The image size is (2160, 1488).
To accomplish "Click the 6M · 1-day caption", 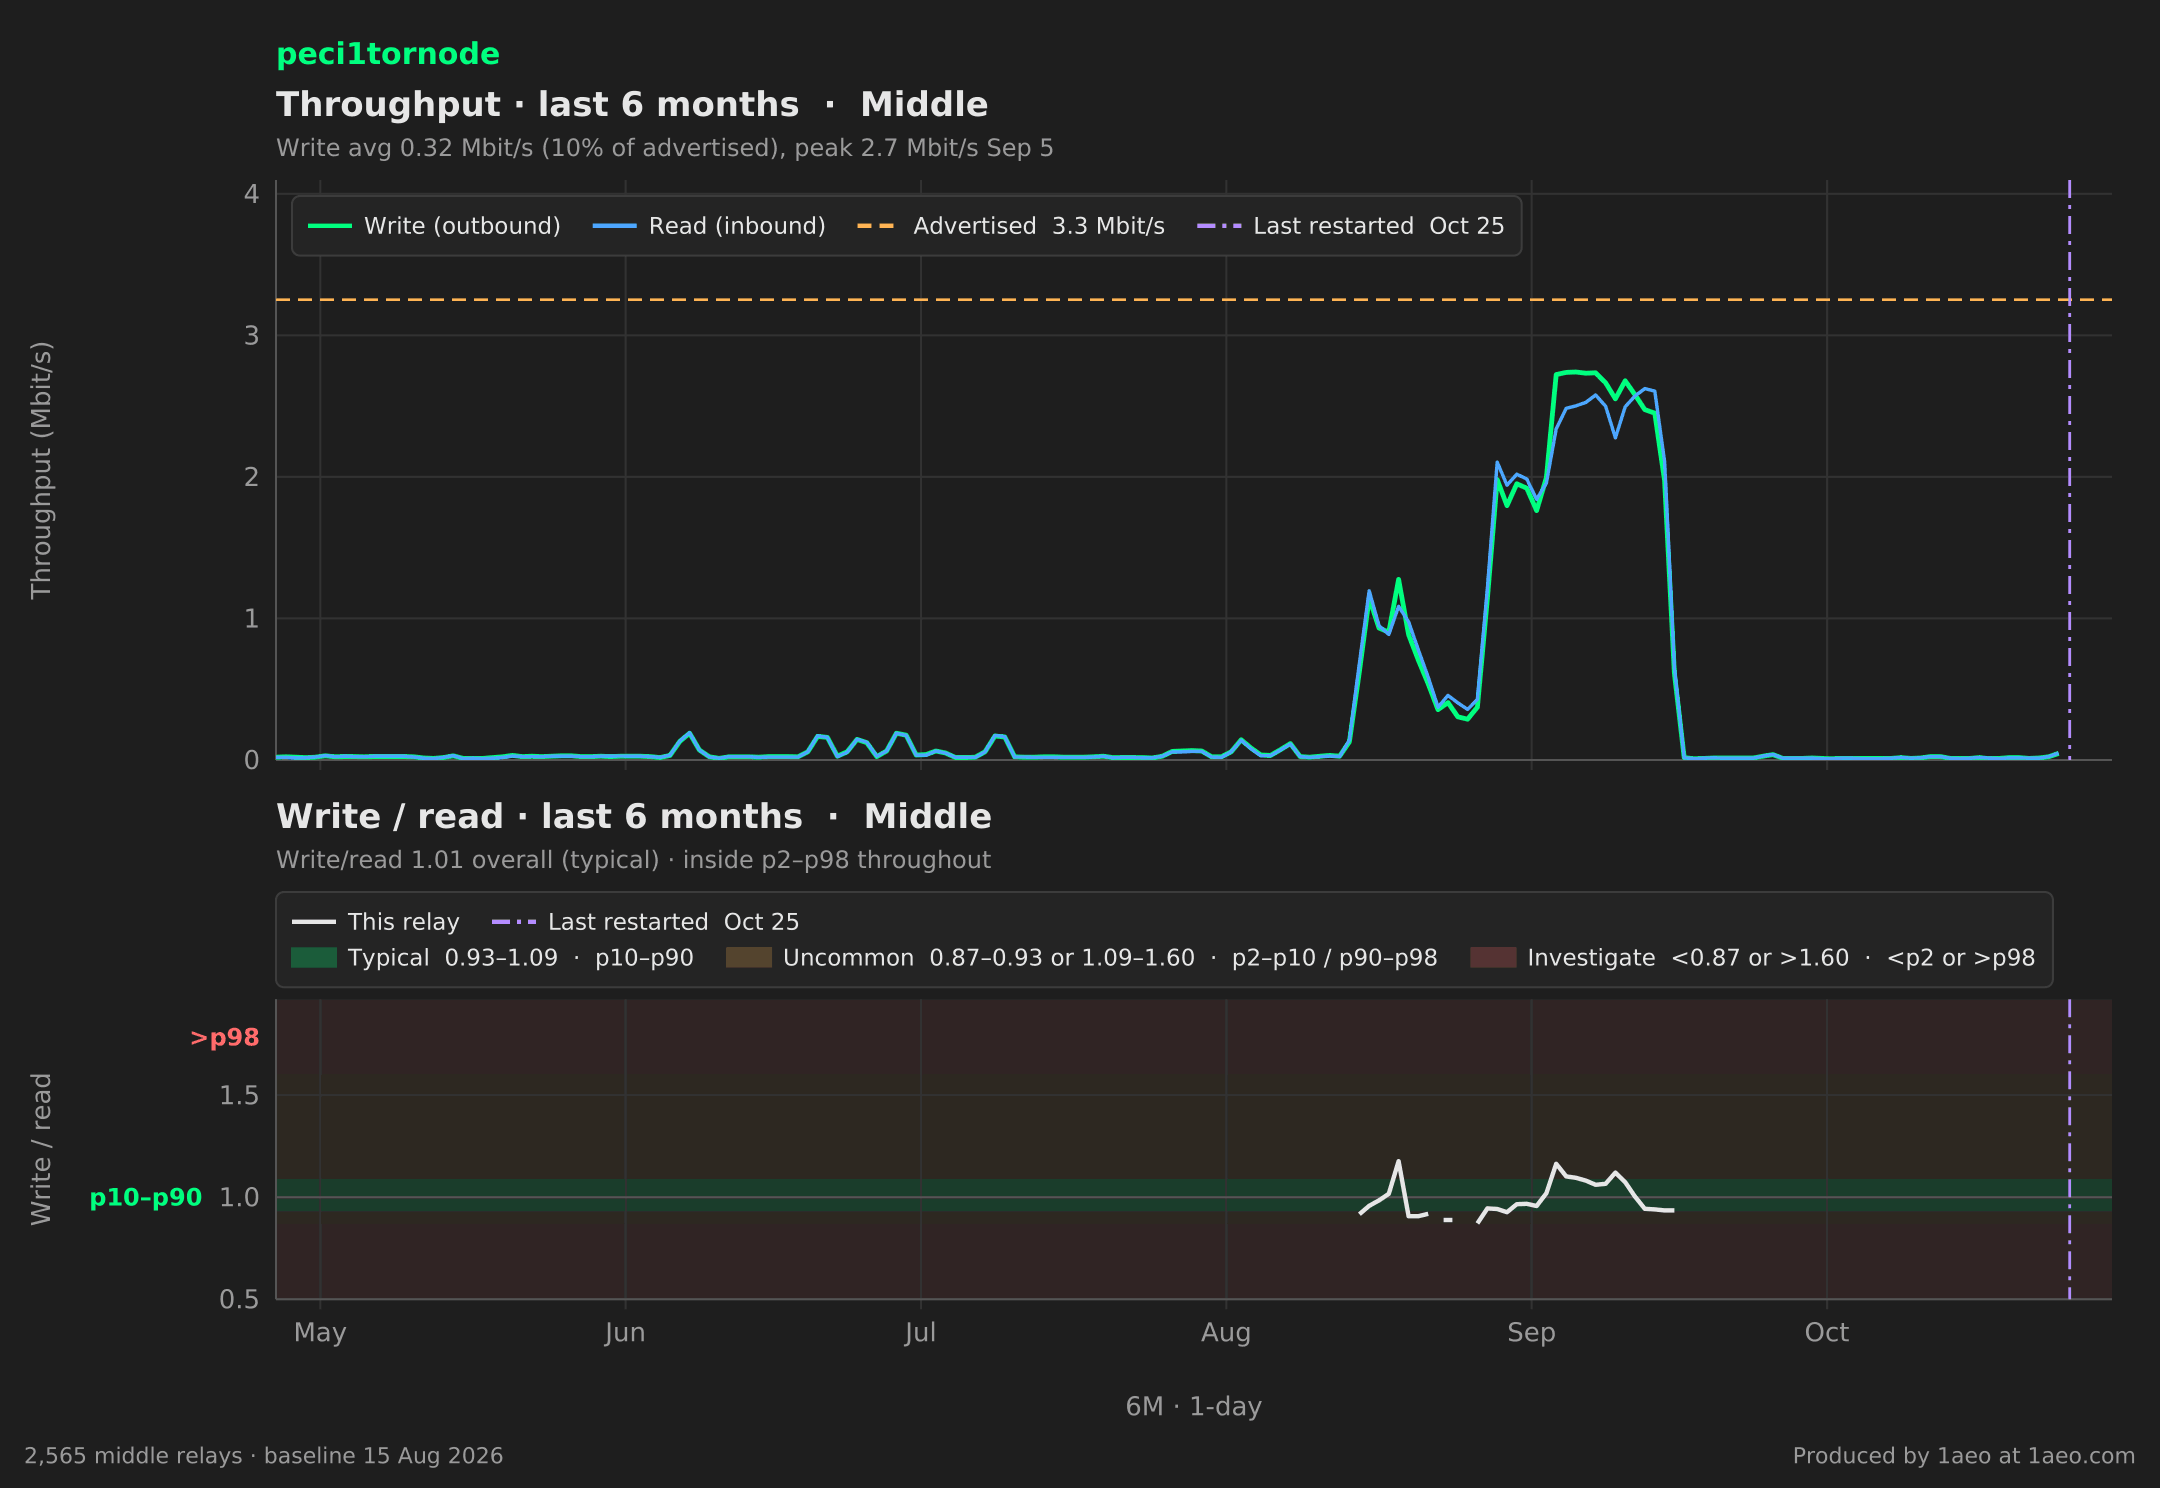I will pyautogui.click(x=1194, y=1407).
